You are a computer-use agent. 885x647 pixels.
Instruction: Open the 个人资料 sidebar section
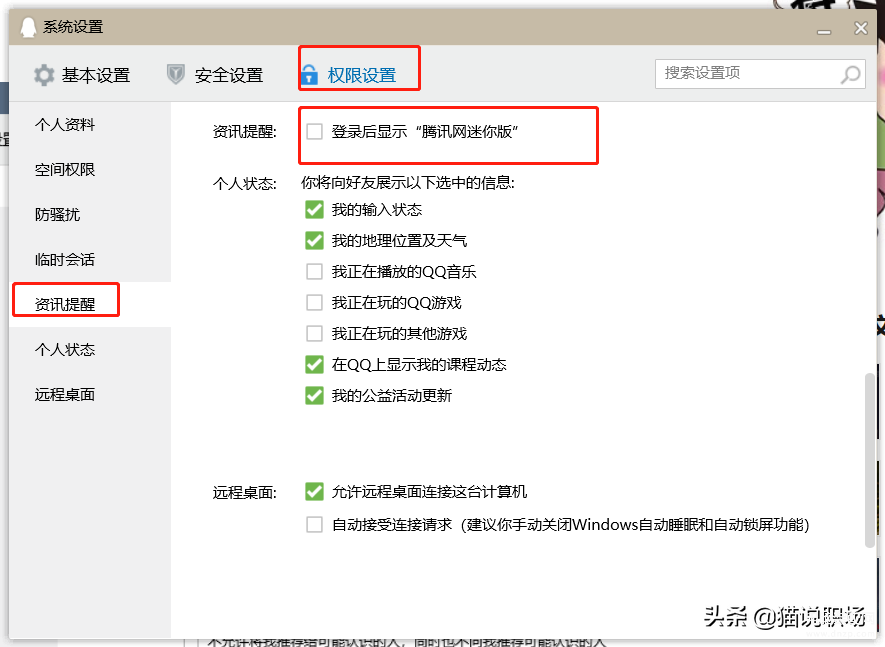65,125
